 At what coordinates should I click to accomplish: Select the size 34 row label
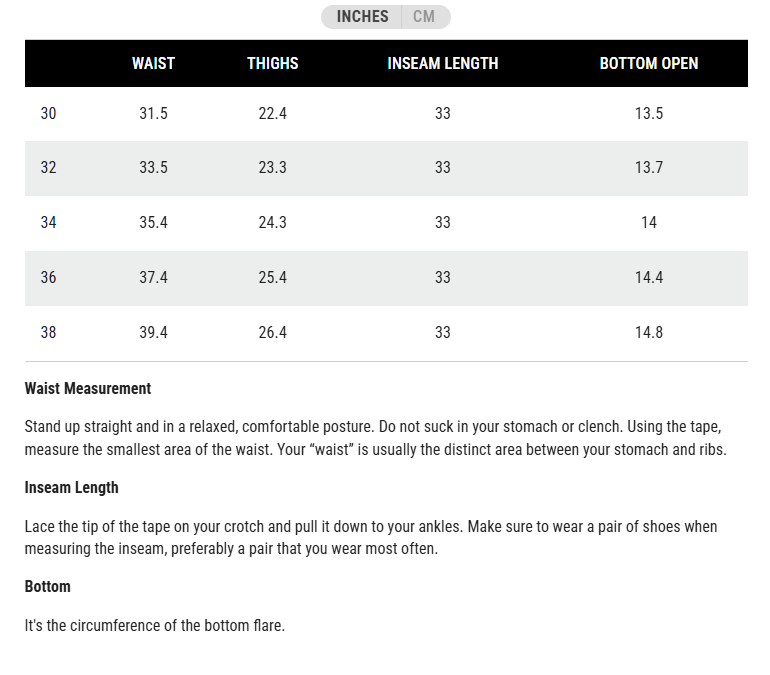click(x=48, y=222)
